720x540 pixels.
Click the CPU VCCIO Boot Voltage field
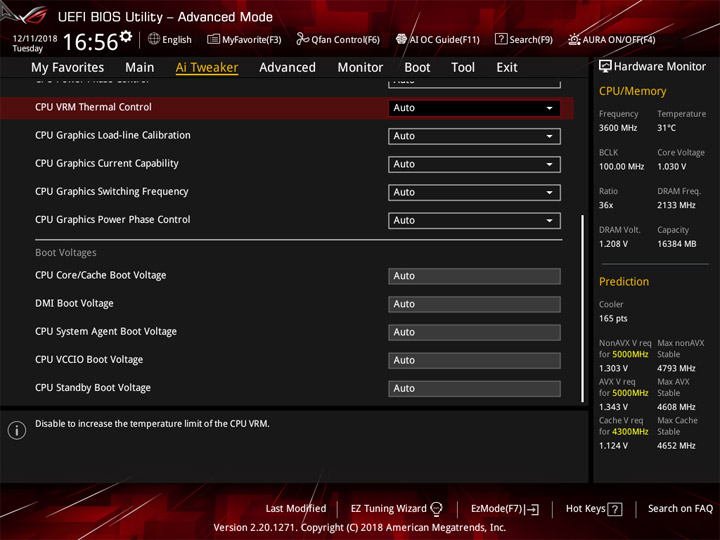click(x=474, y=360)
